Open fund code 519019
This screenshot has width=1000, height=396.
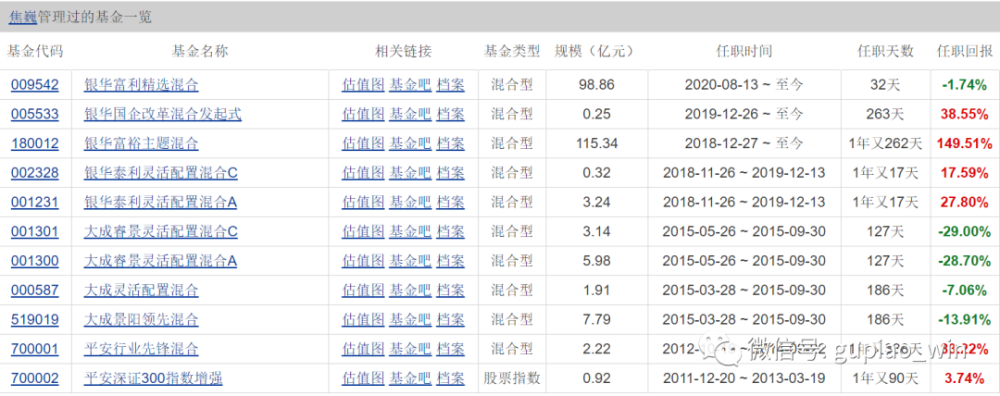34,319
